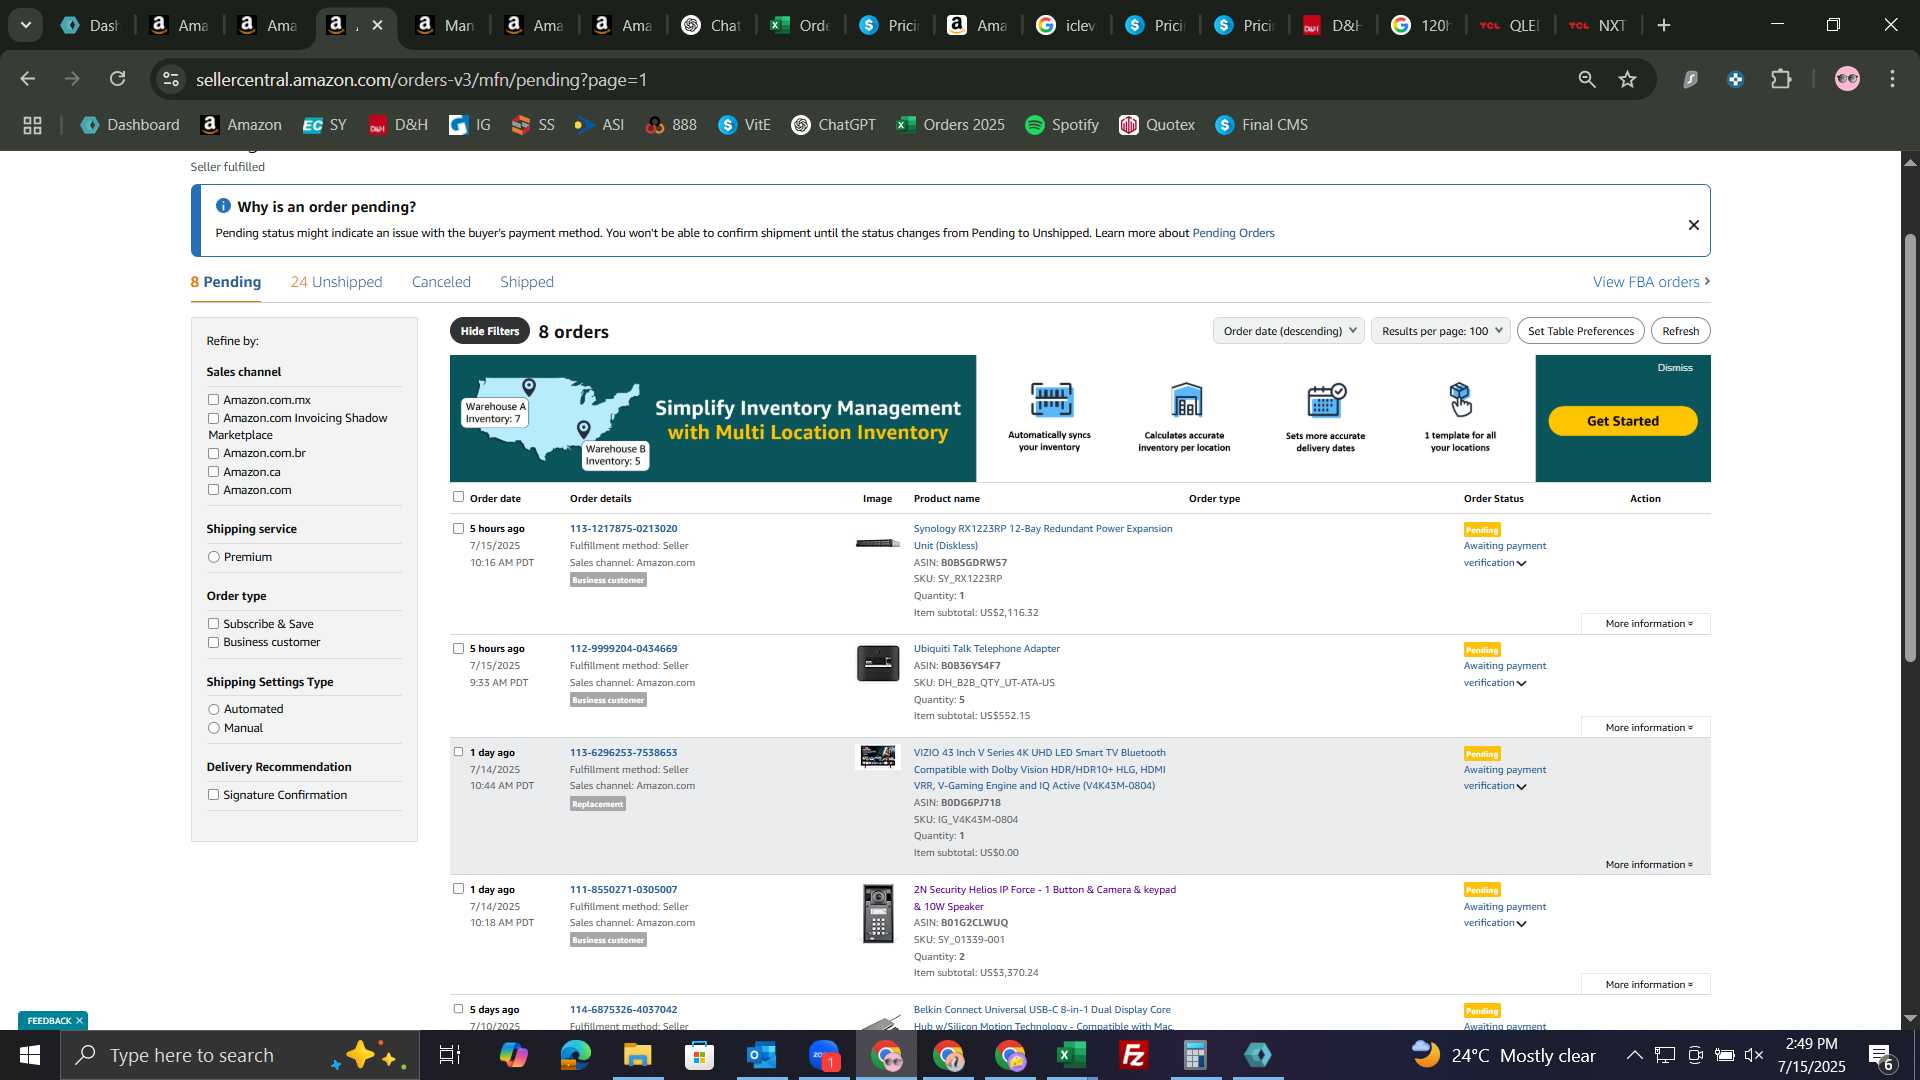
Task: Open Quotex bookmark
Action: [x=1158, y=125]
